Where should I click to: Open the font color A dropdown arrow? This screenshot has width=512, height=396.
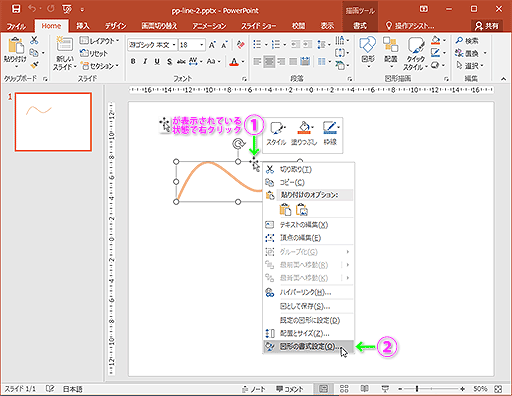pos(243,62)
